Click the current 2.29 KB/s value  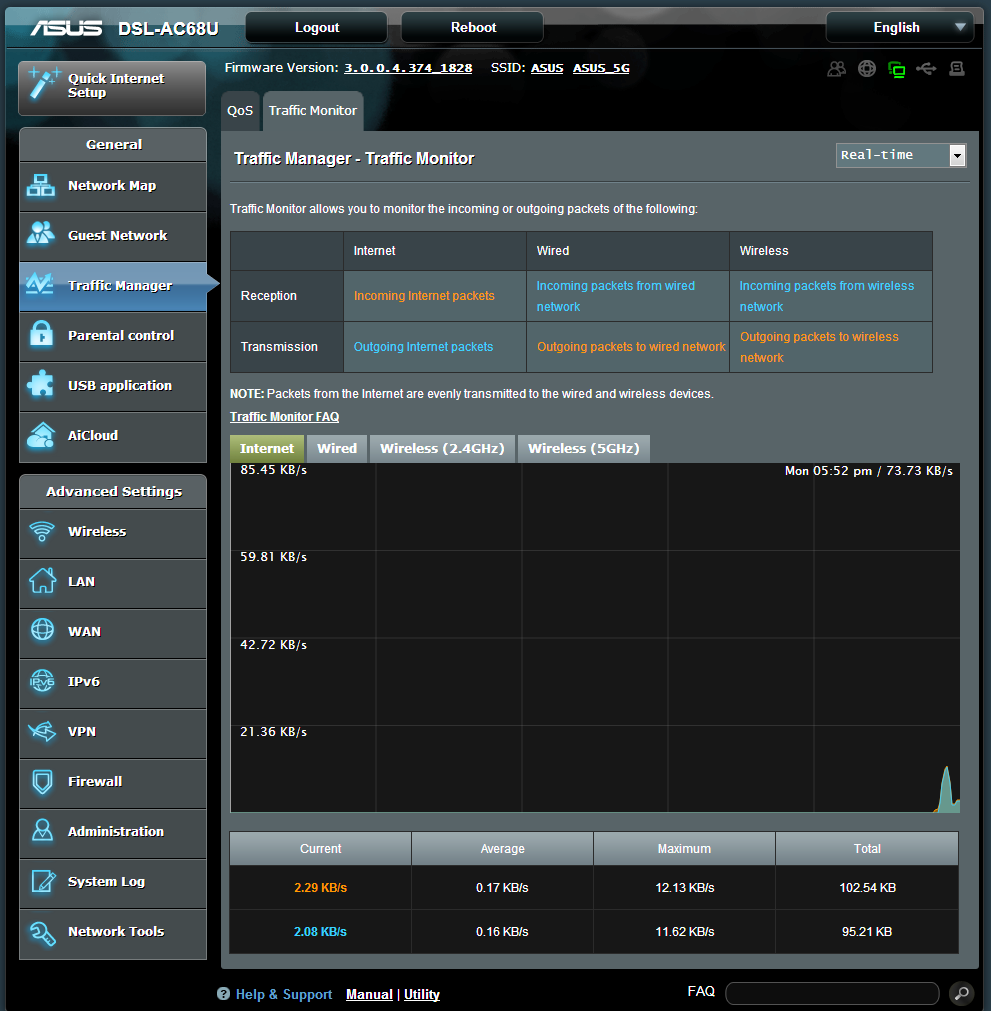320,888
